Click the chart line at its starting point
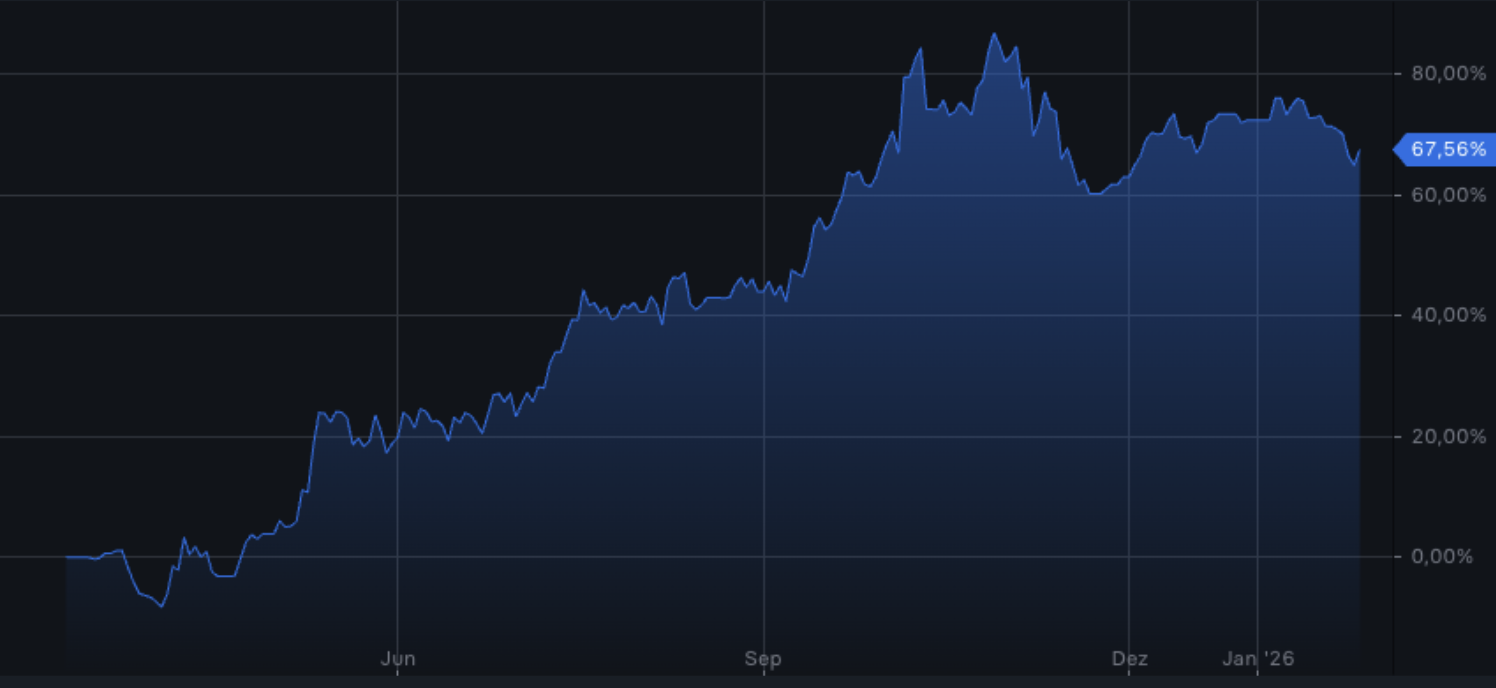The width and height of the screenshot is (1496, 688). pos(70,557)
